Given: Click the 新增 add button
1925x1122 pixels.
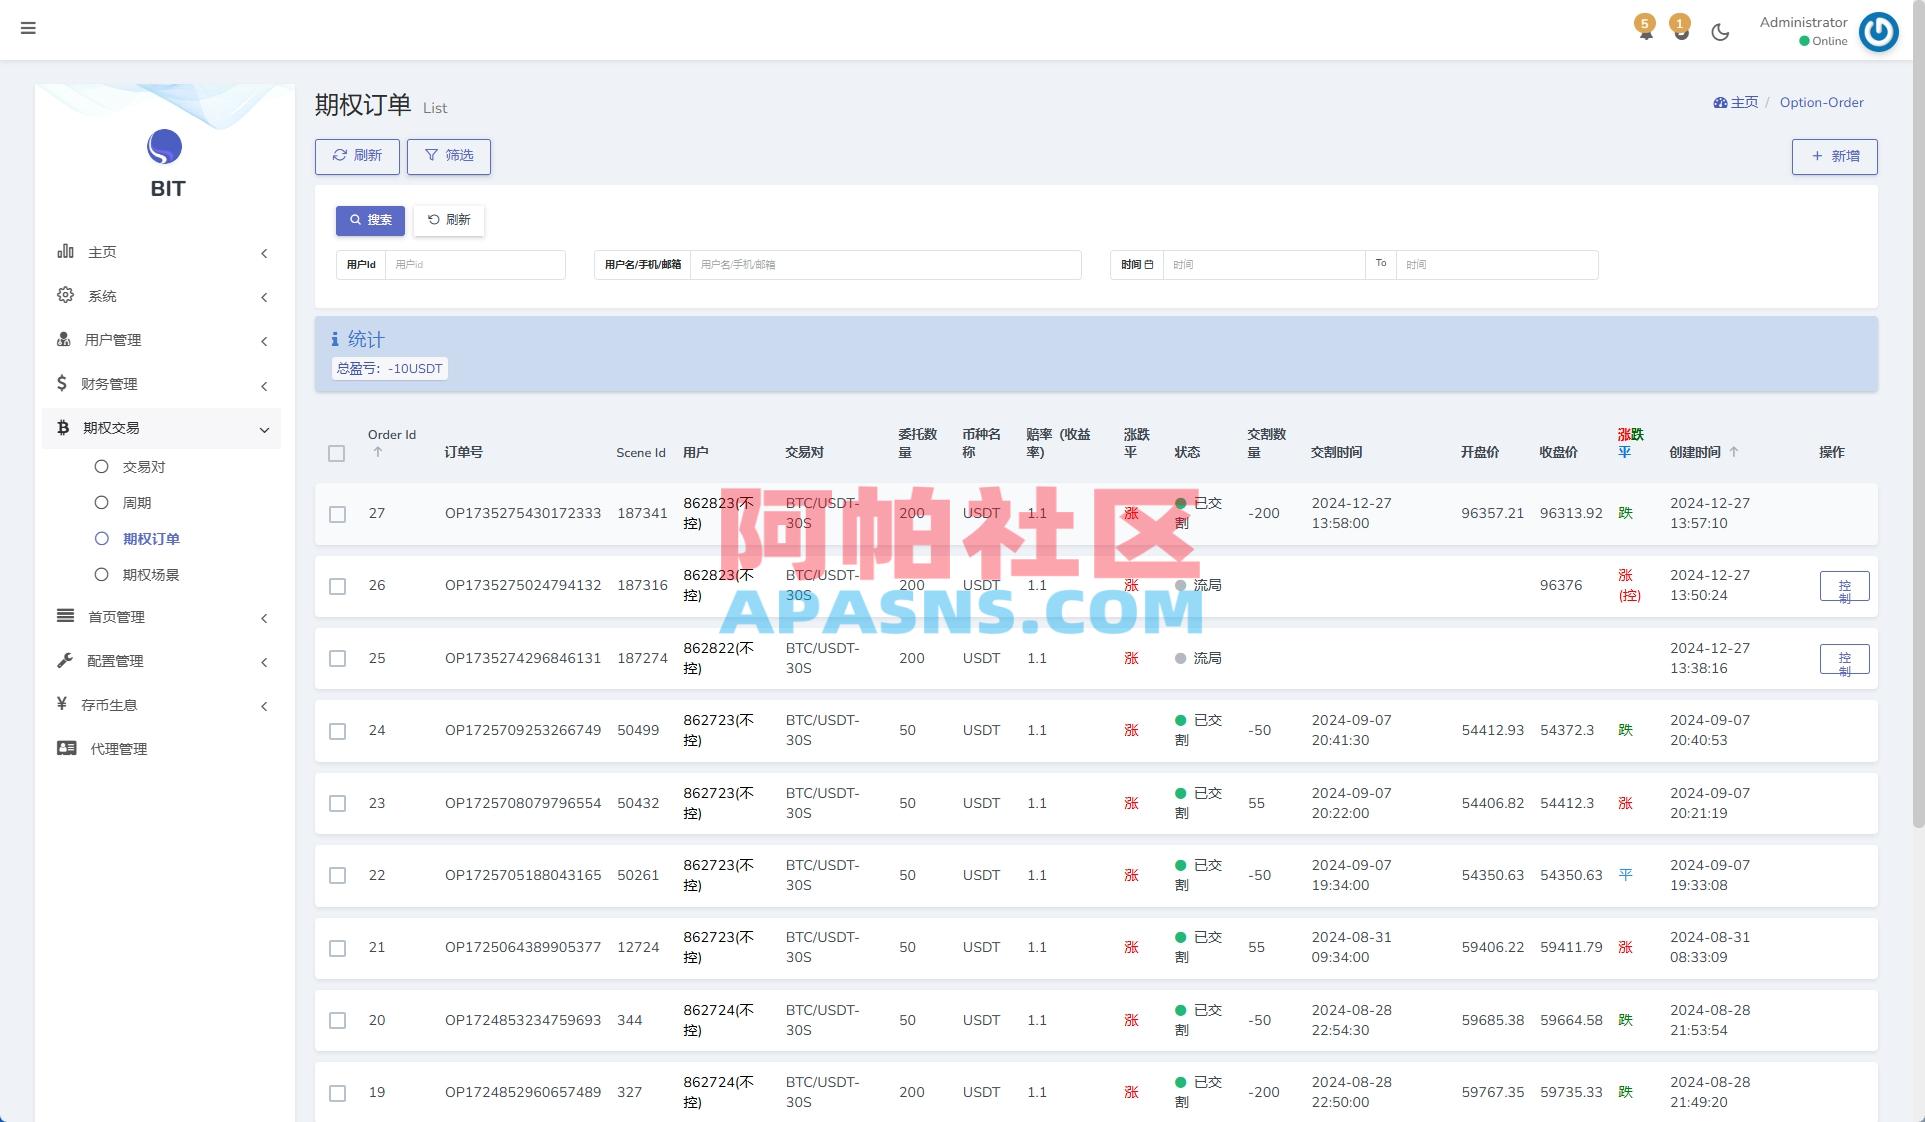Looking at the screenshot, I should pos(1834,156).
